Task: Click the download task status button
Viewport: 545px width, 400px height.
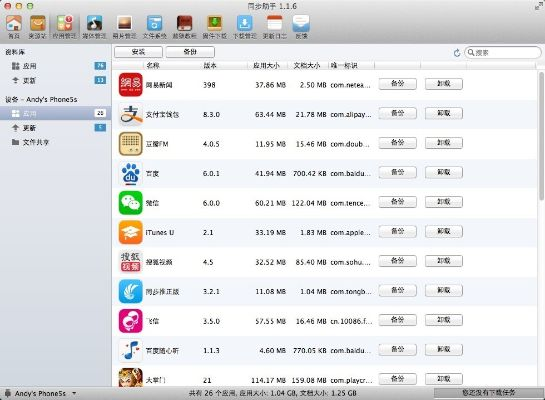Action: click(x=488, y=393)
